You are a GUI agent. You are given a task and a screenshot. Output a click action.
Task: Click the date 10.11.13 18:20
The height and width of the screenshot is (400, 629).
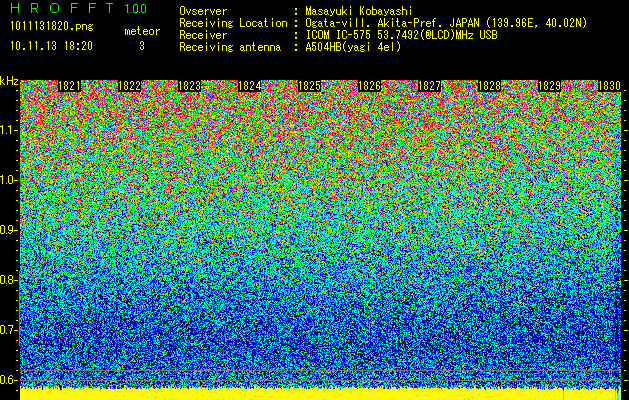[x=52, y=46]
